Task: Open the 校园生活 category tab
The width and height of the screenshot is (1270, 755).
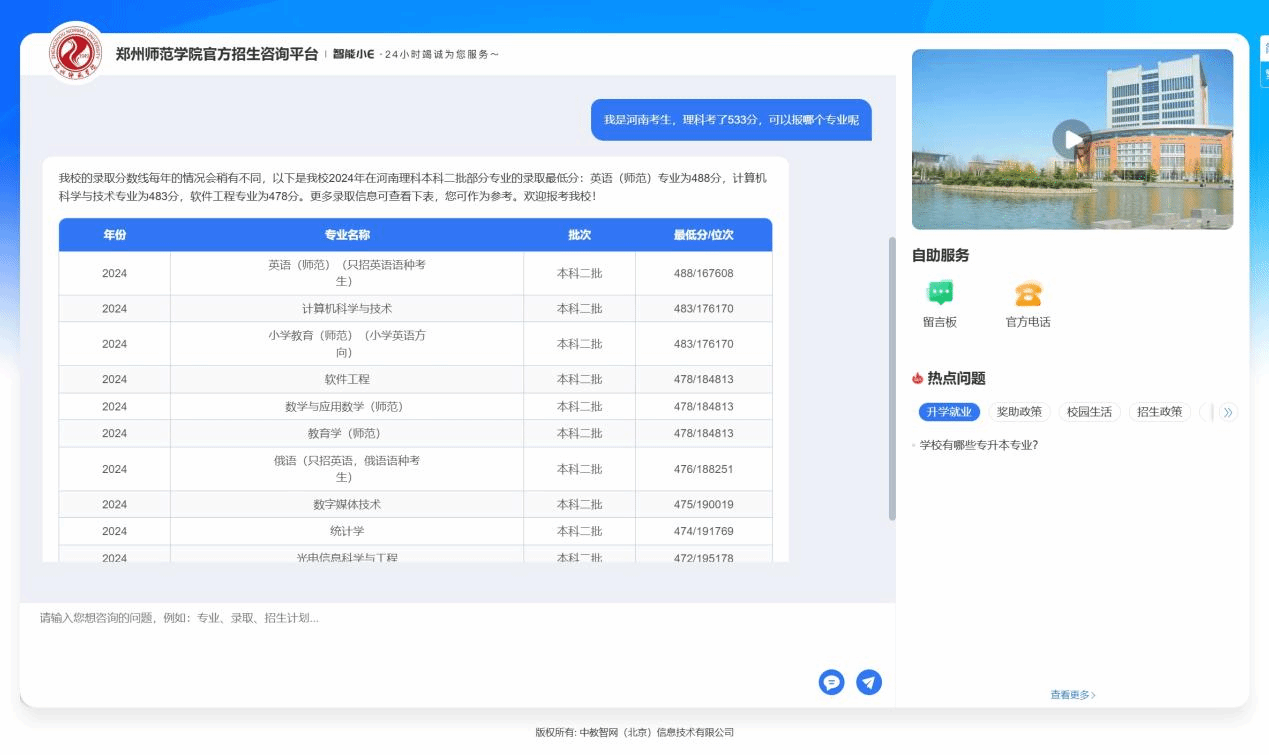Action: pyautogui.click(x=1089, y=412)
